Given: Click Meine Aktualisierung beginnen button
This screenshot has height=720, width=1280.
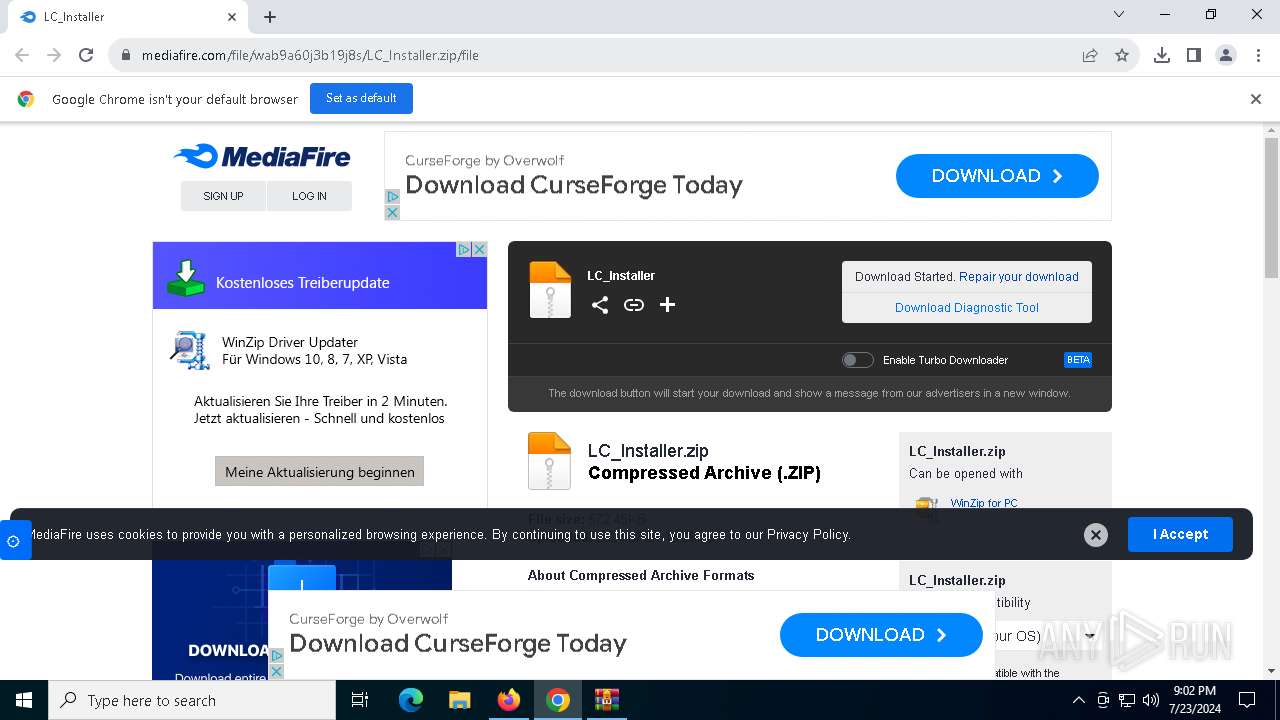Looking at the screenshot, I should coord(319,471).
